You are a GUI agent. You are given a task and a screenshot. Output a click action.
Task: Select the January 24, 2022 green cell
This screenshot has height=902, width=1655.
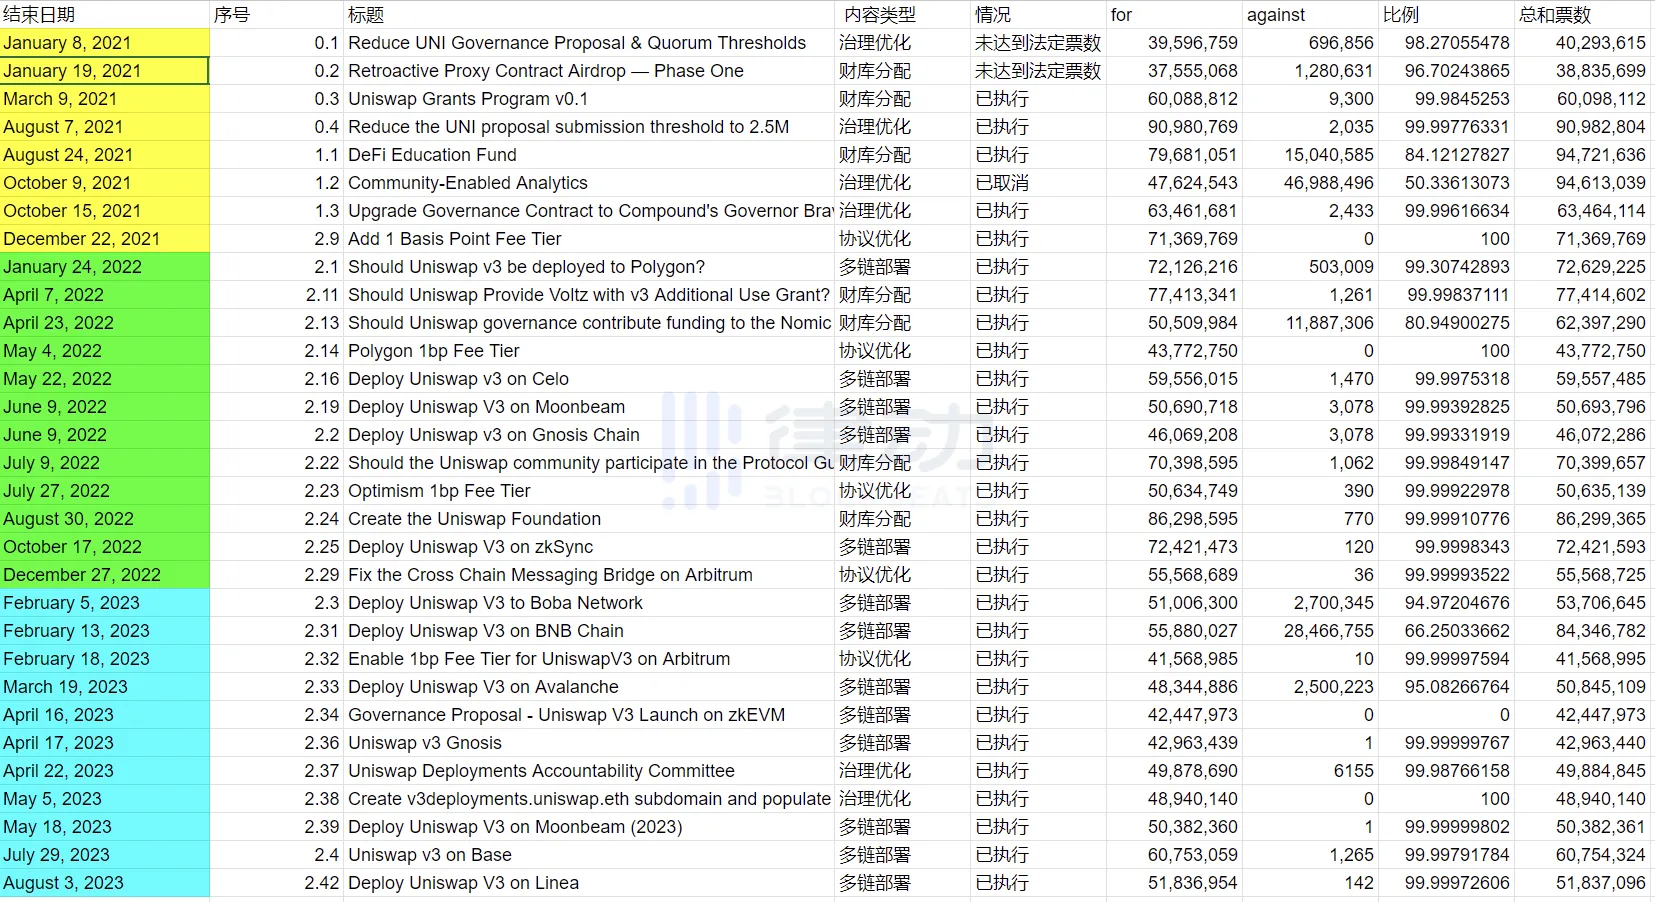click(104, 267)
